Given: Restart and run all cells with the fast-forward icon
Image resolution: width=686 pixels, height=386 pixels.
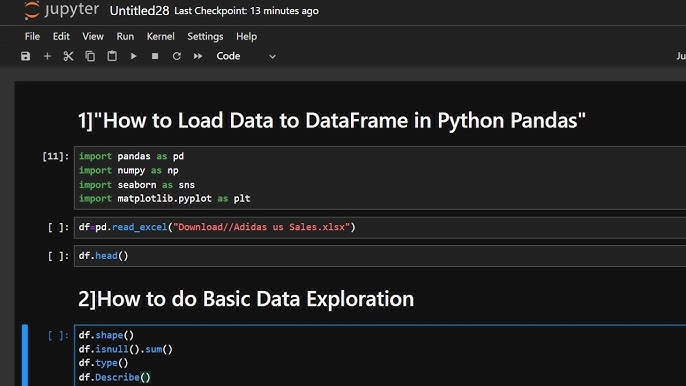Looking at the screenshot, I should point(198,56).
